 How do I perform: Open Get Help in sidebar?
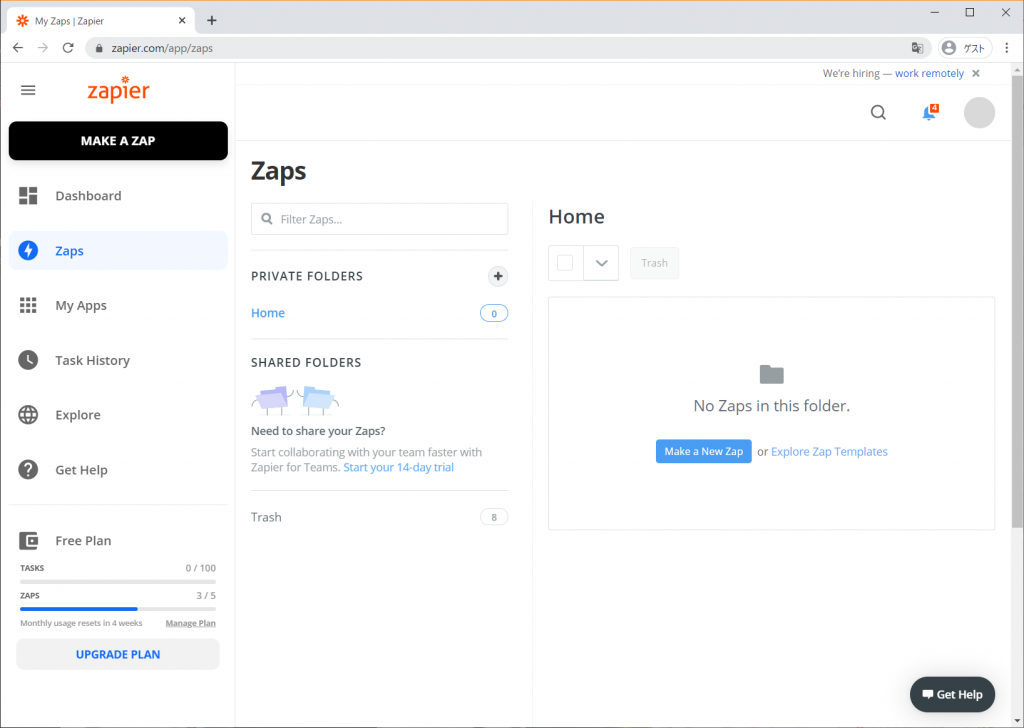118,470
